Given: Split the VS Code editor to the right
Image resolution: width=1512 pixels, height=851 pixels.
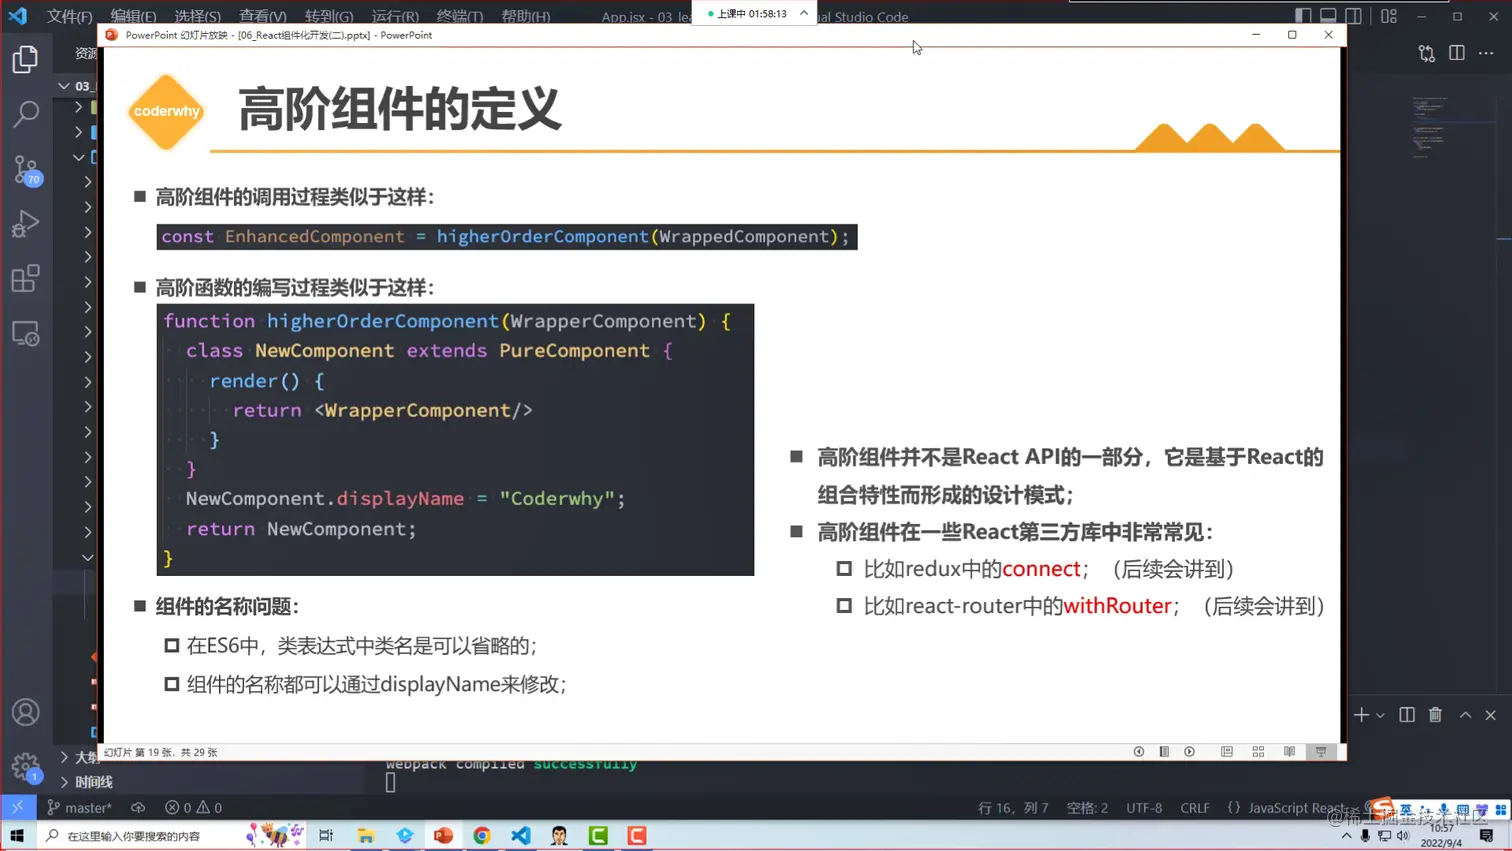Looking at the screenshot, I should 1457,53.
